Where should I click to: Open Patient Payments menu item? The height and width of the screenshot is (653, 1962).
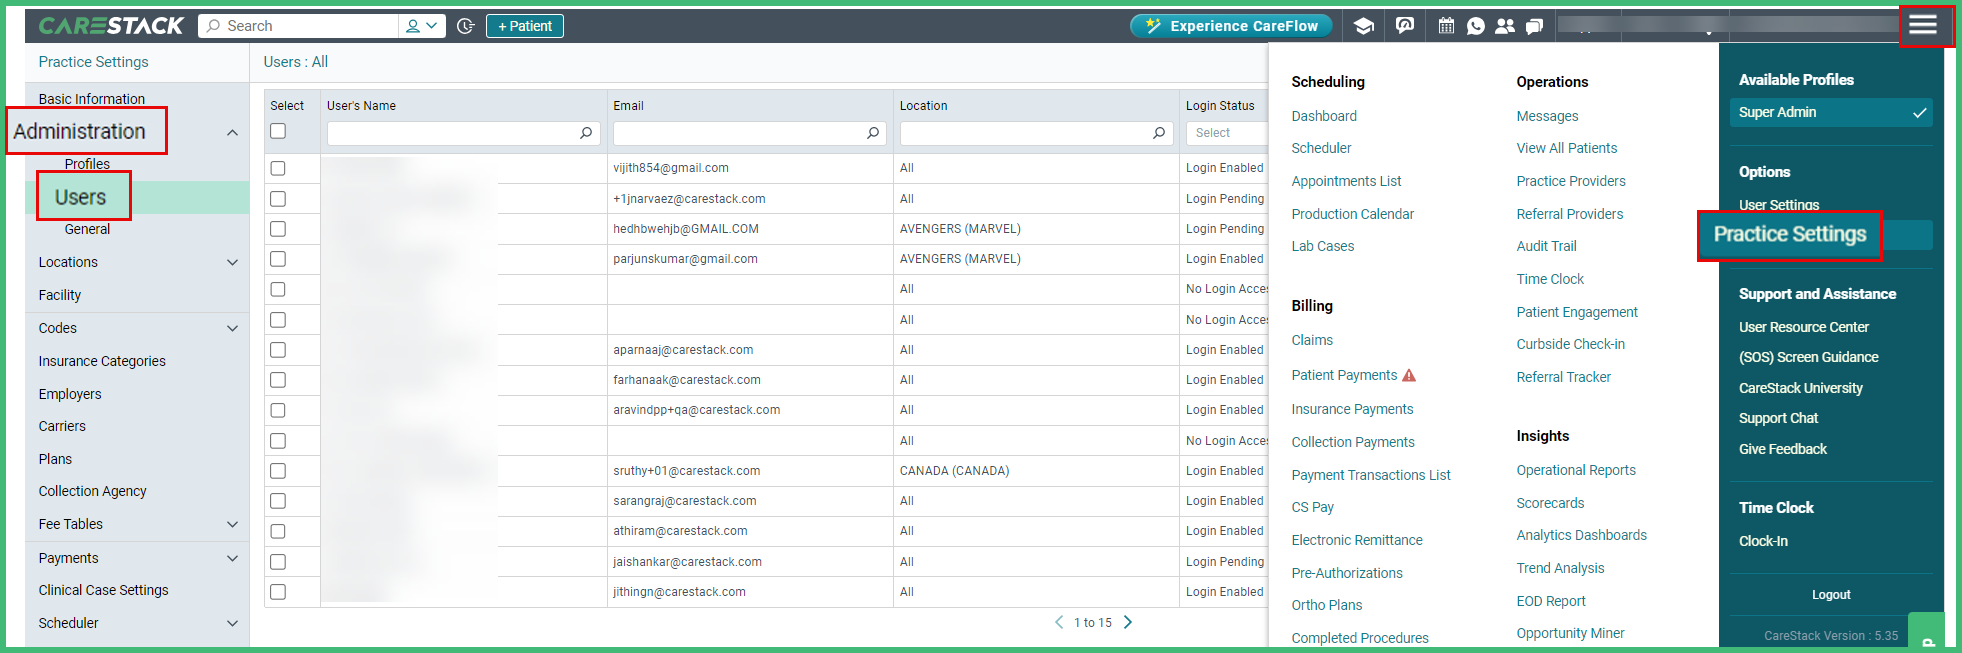[1344, 375]
